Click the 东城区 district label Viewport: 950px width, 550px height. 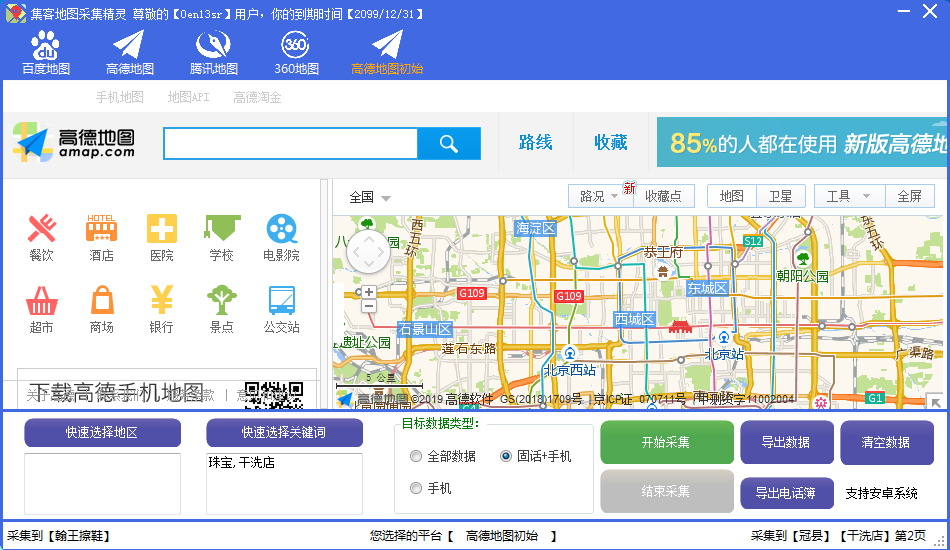click(708, 288)
